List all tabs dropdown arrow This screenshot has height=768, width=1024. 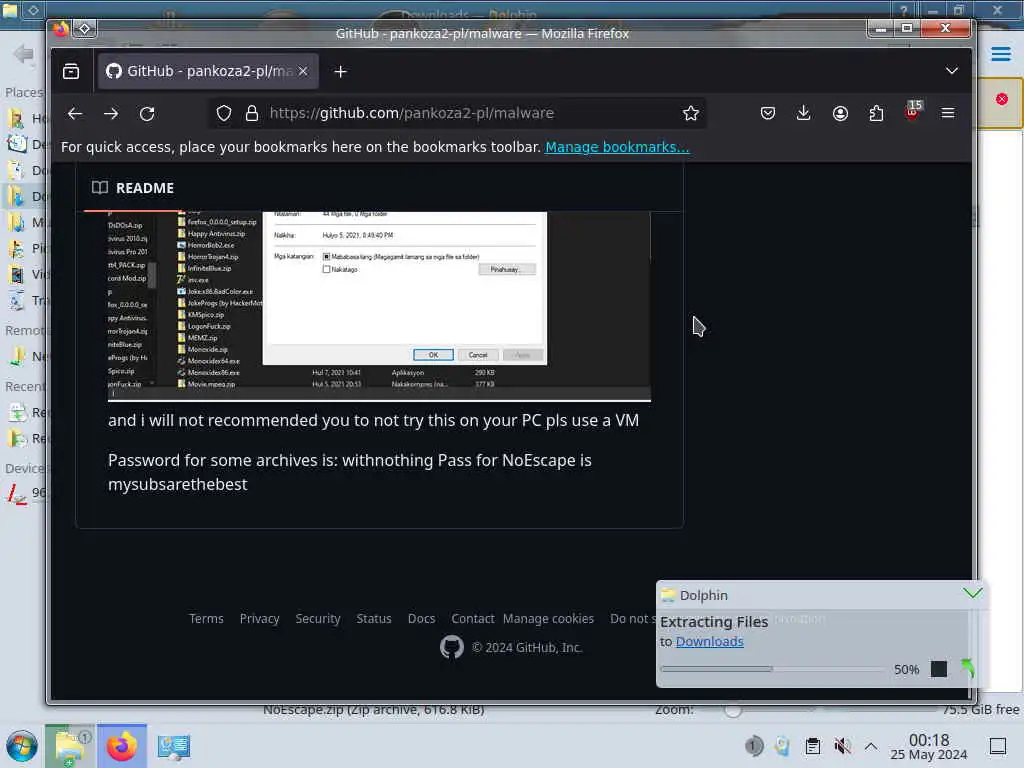pos(952,71)
